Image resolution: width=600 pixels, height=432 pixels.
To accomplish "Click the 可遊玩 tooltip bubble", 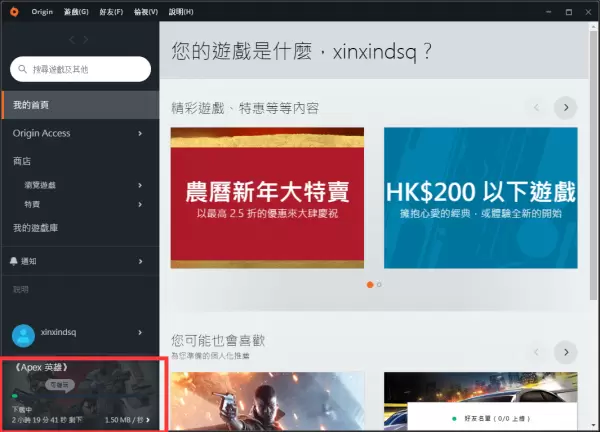I will (x=60, y=385).
